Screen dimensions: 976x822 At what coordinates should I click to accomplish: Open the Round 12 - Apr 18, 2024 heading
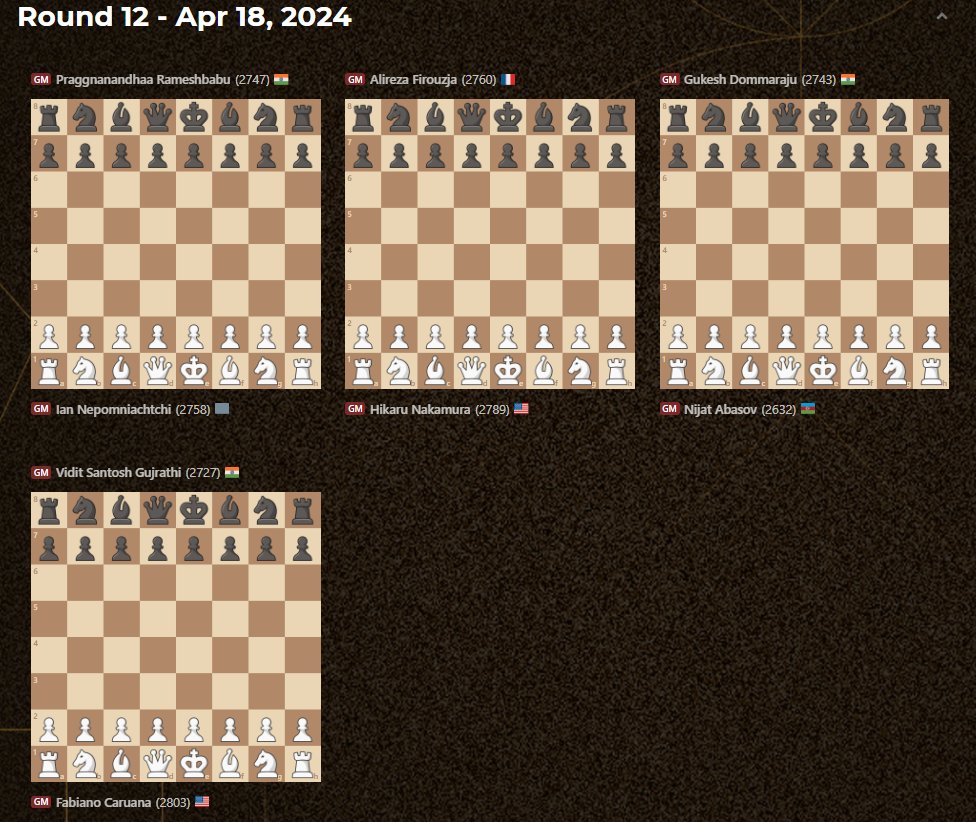(x=184, y=17)
